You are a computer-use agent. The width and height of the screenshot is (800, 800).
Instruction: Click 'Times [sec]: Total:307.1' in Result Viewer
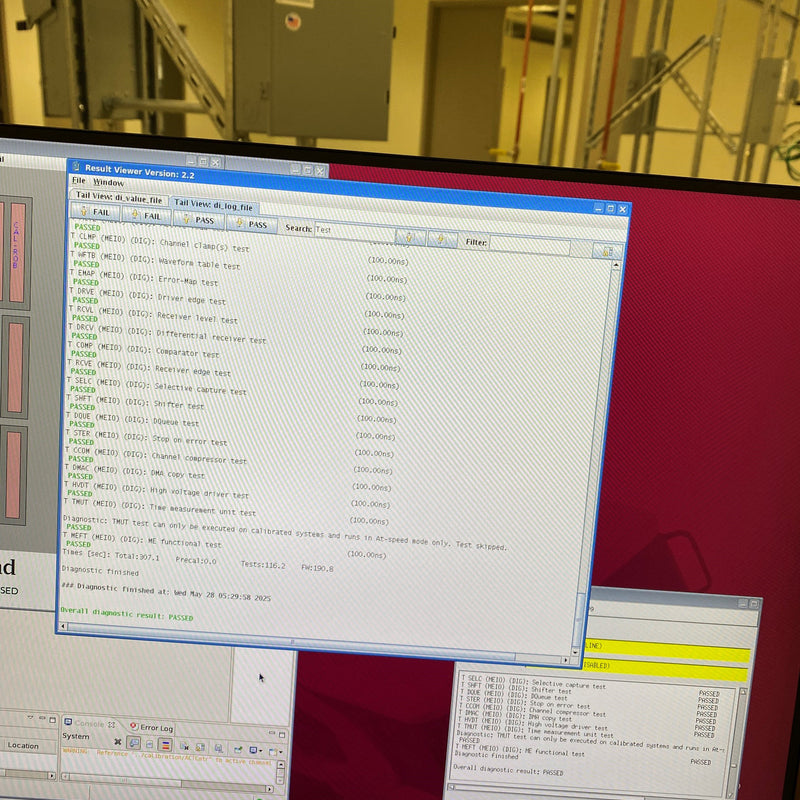pyautogui.click(x=111, y=555)
